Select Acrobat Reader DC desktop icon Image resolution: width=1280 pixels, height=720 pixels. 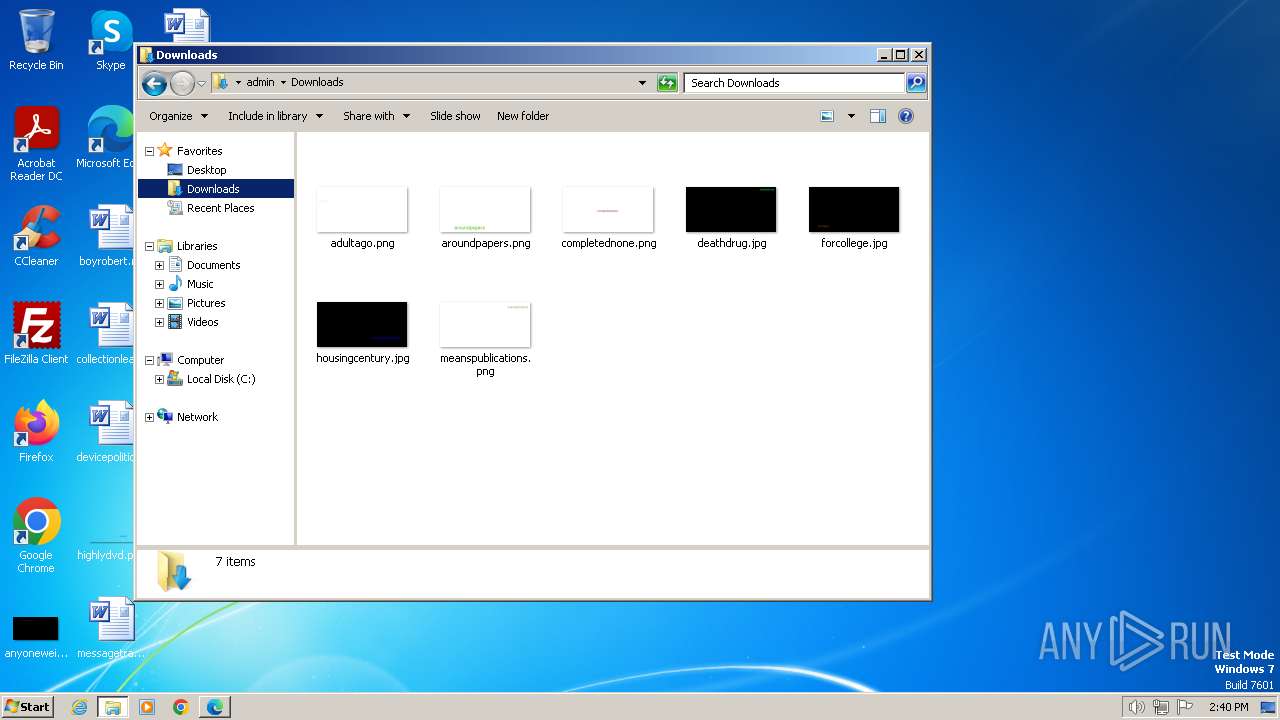coord(36,145)
